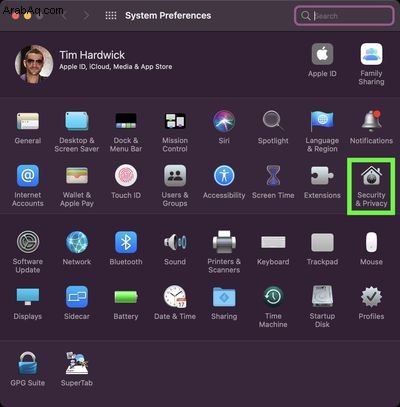The image size is (400, 407).
Task: Click the Search field
Action: 344,16
